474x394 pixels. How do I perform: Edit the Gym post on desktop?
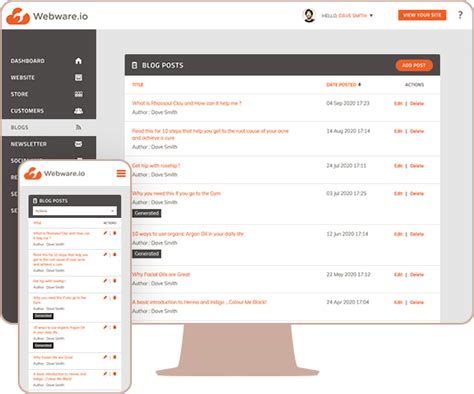[398, 193]
